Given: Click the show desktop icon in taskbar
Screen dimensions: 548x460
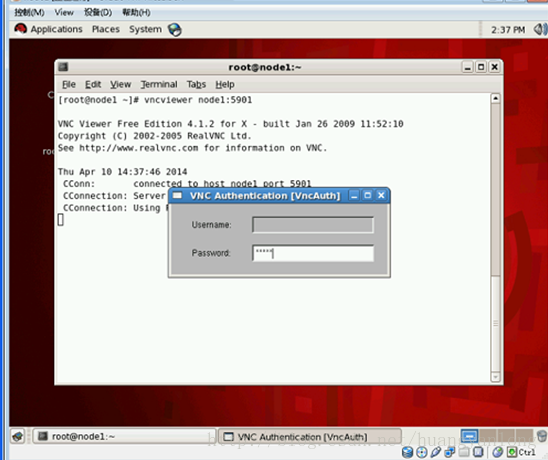Looking at the screenshot, I should point(17,437).
